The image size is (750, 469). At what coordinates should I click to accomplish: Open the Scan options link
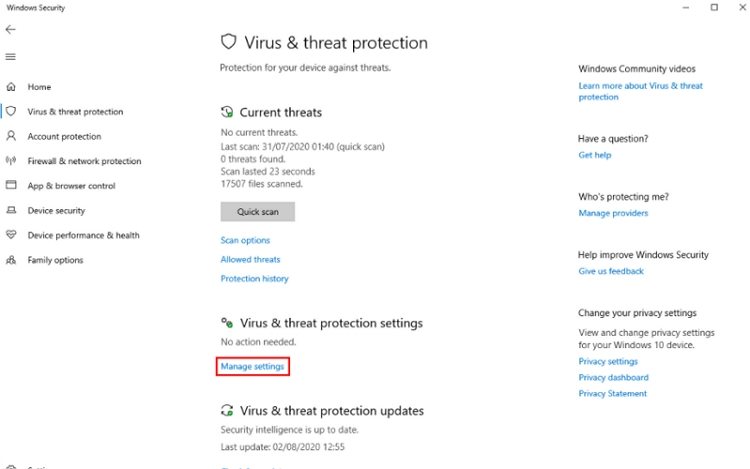(245, 240)
